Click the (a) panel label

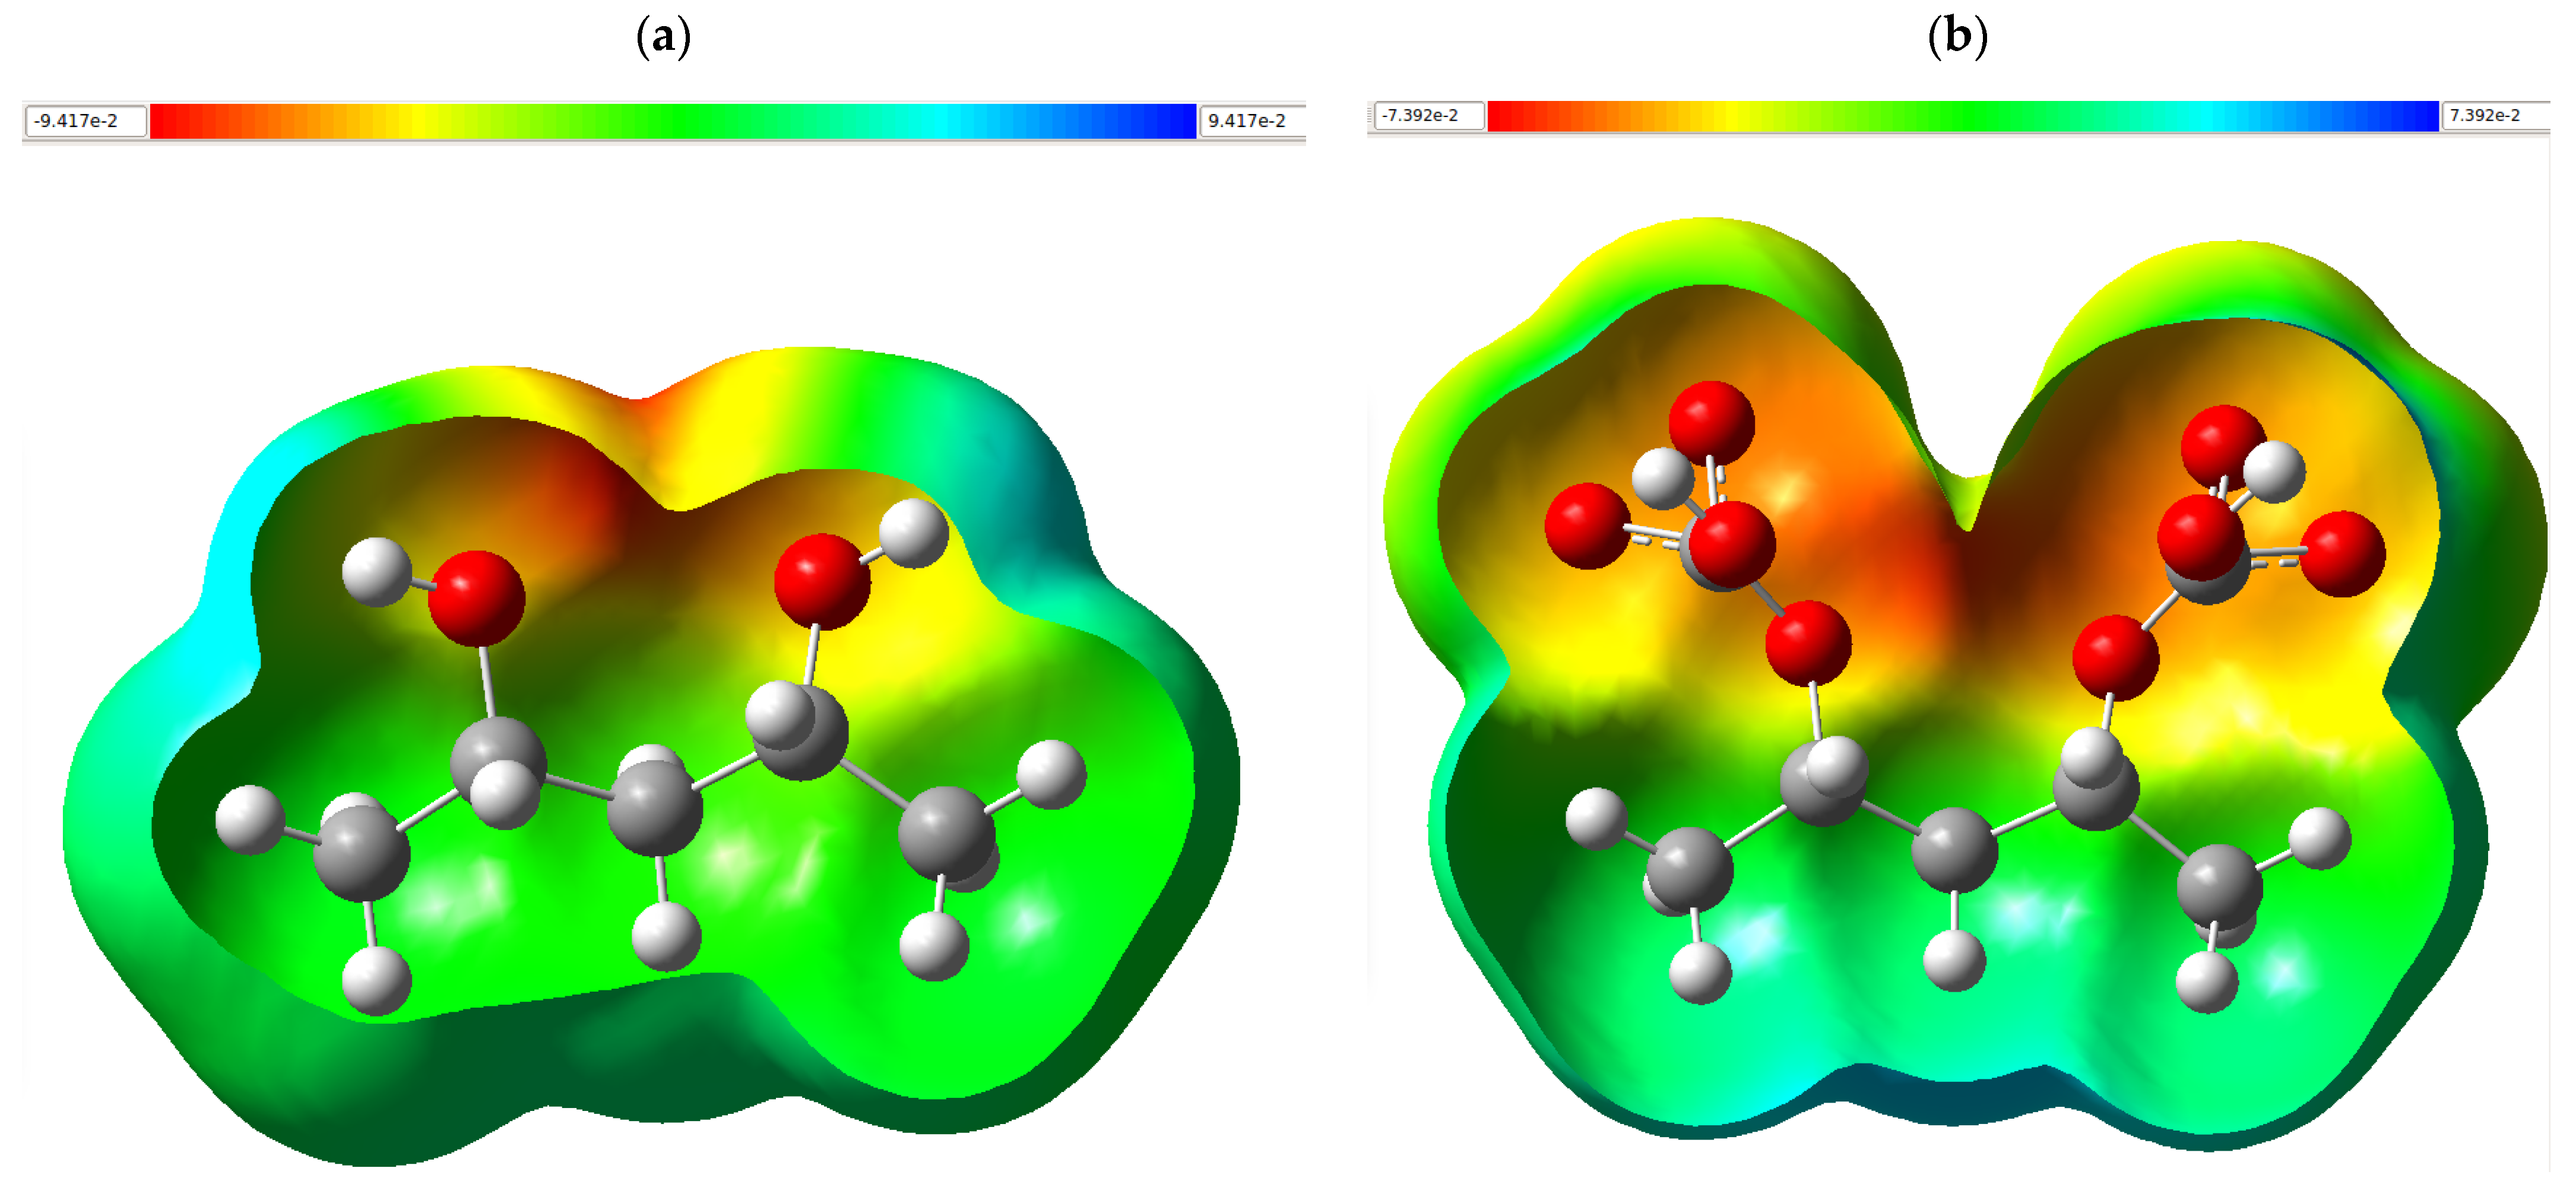click(x=663, y=37)
